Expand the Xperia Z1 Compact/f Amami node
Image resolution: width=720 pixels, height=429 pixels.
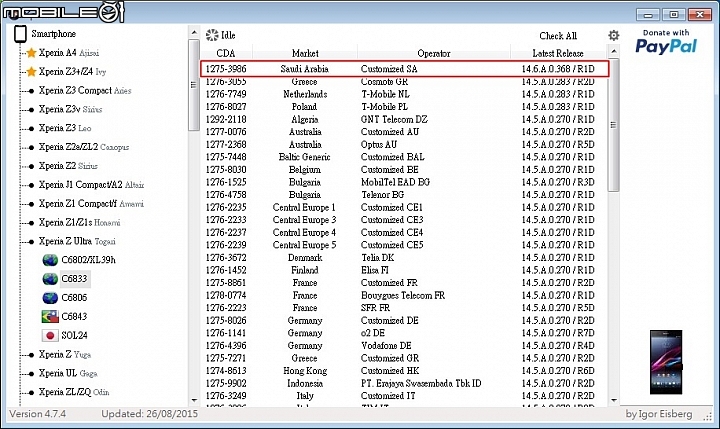pyautogui.click(x=31, y=204)
